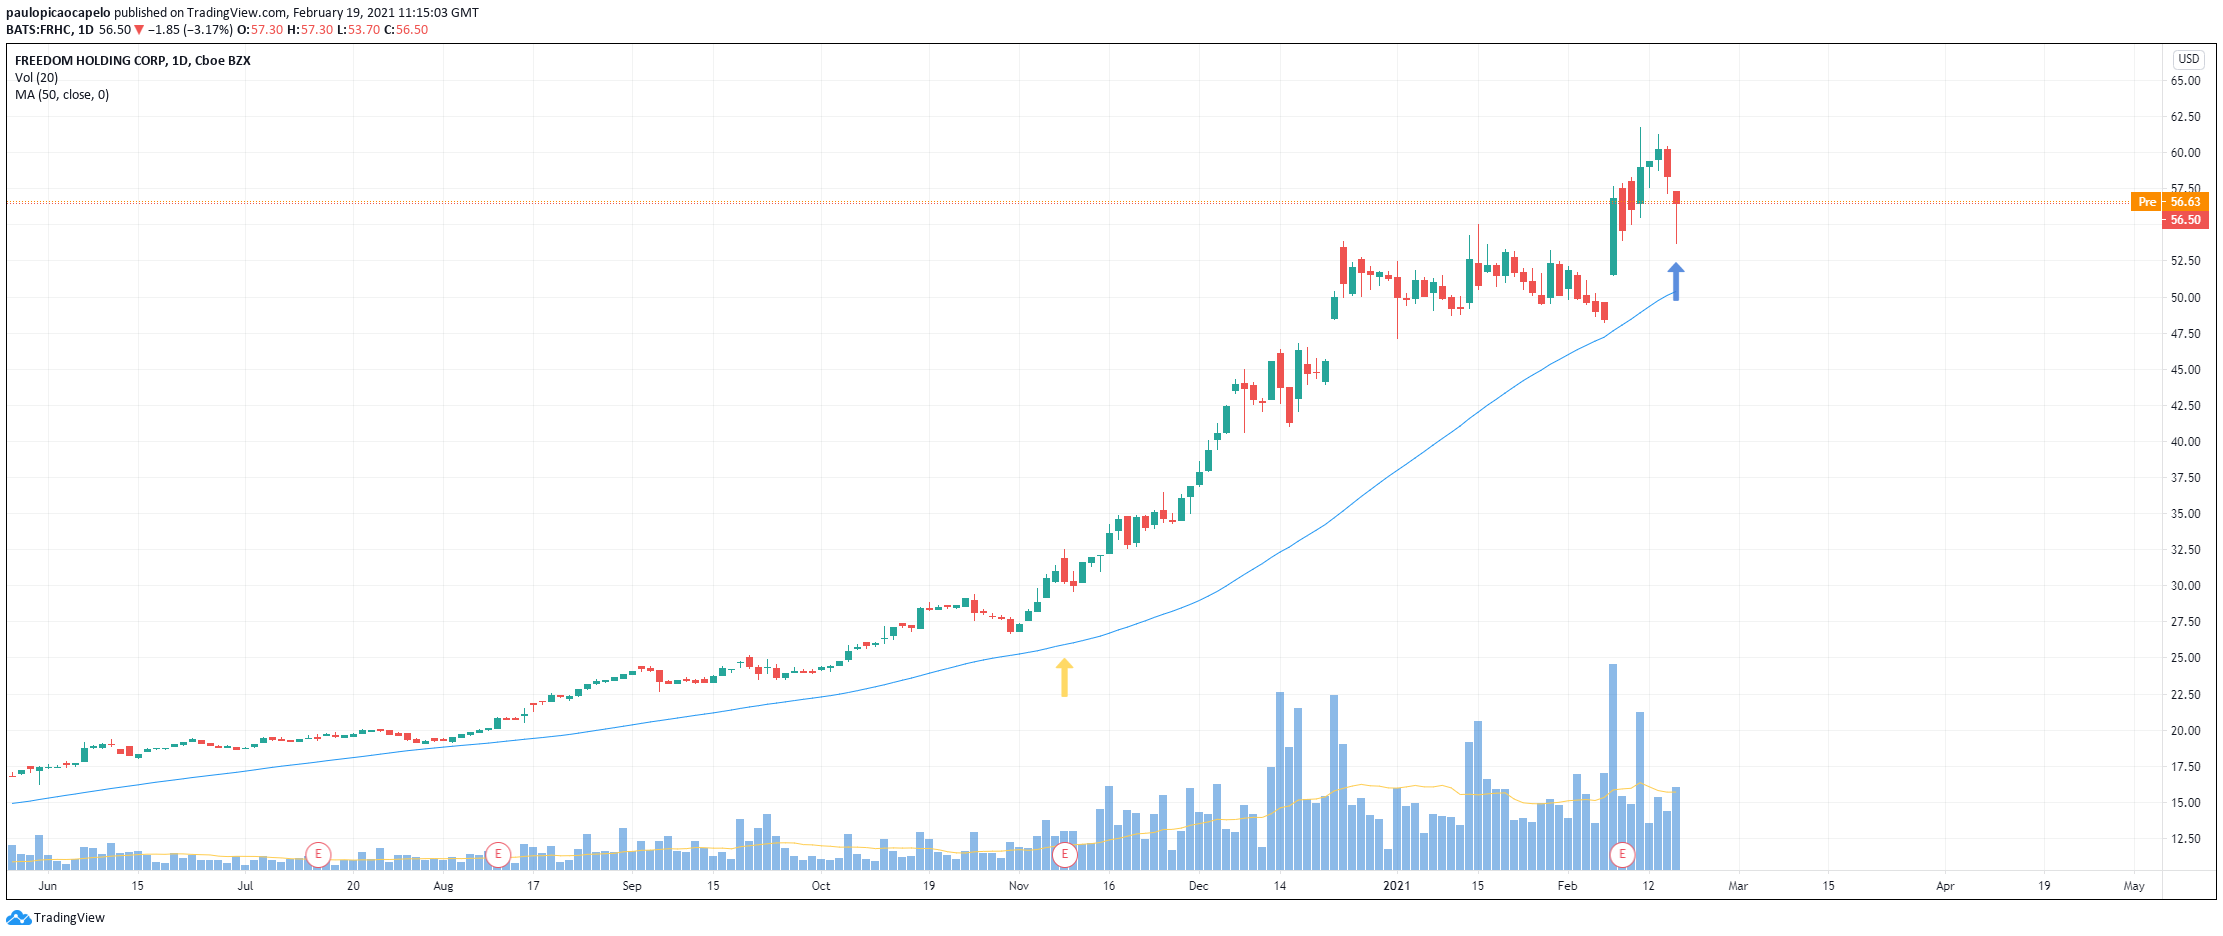This screenshot has width=2223, height=936.
Task: Click the Sep date axis label
Action: point(632,886)
